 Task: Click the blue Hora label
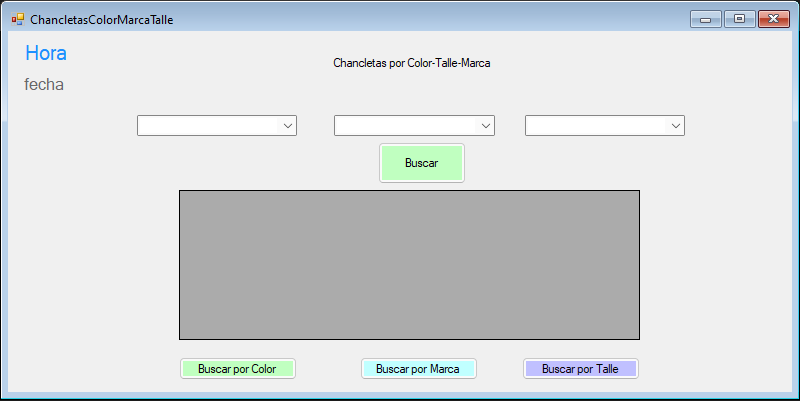(46, 53)
